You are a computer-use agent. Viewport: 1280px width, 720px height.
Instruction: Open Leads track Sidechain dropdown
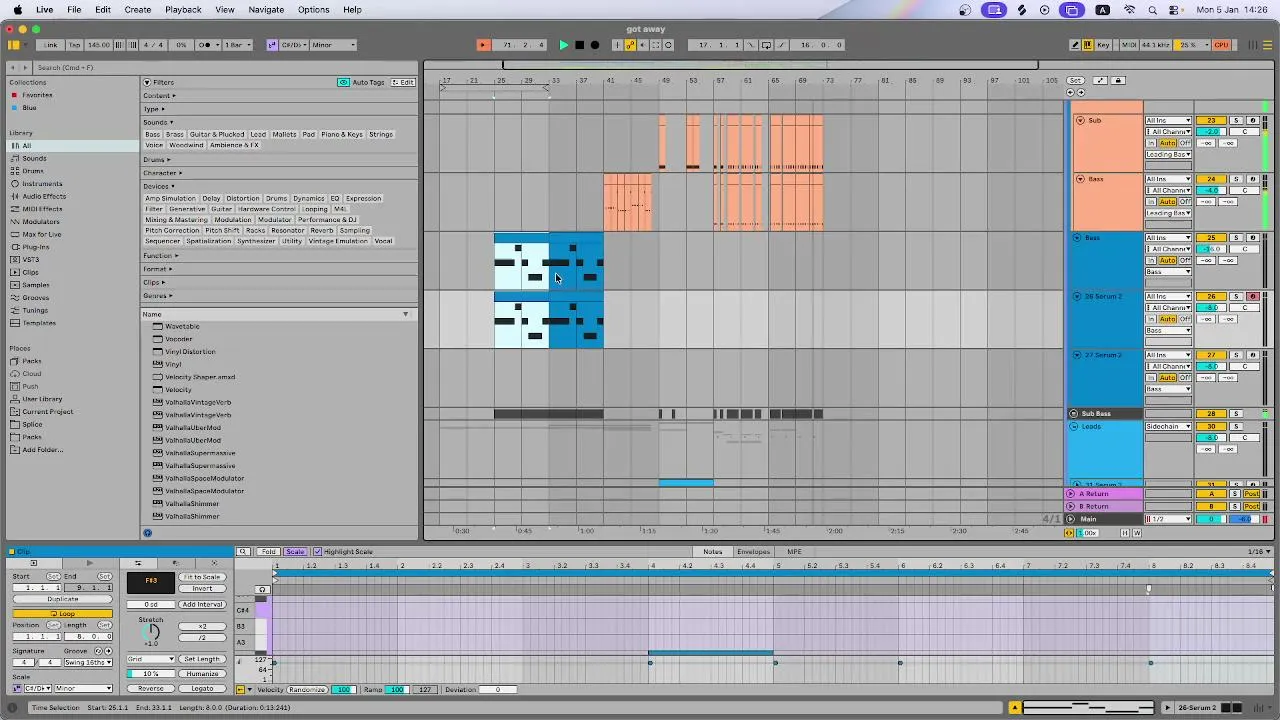coord(1168,426)
